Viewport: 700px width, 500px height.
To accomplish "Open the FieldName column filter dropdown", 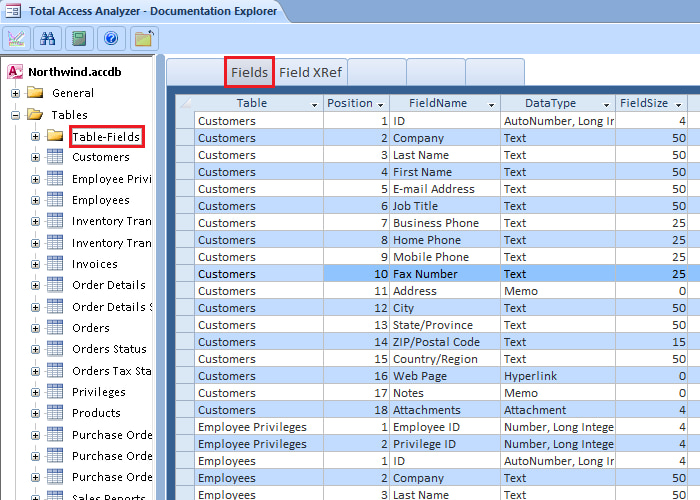I will [x=491, y=104].
